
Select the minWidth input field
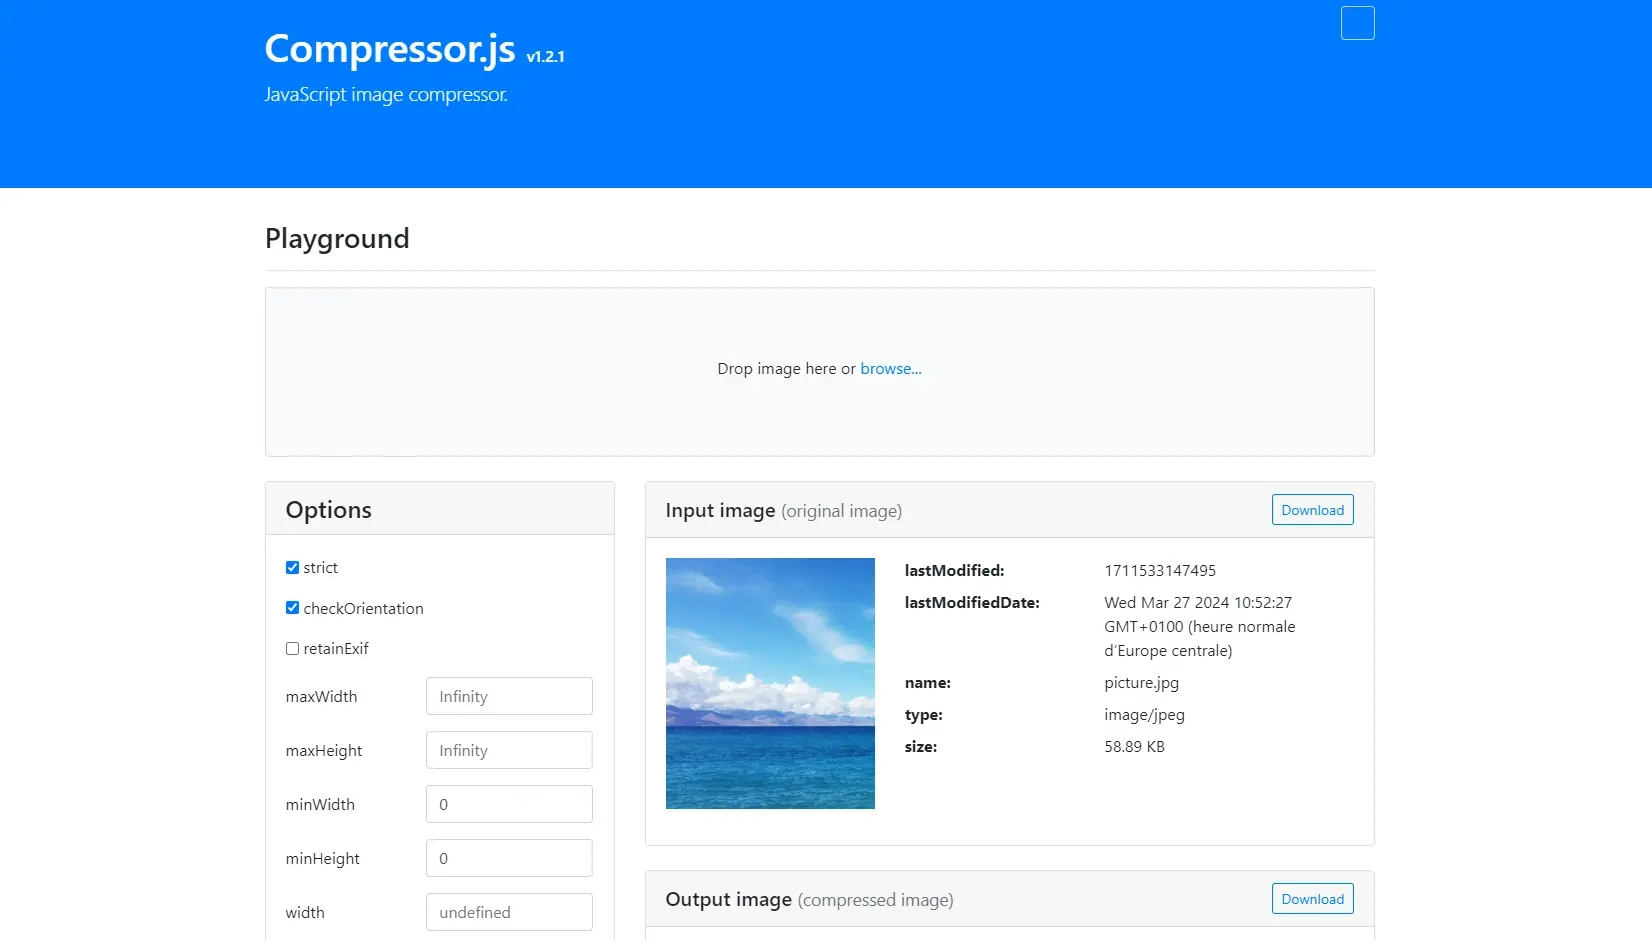click(509, 804)
